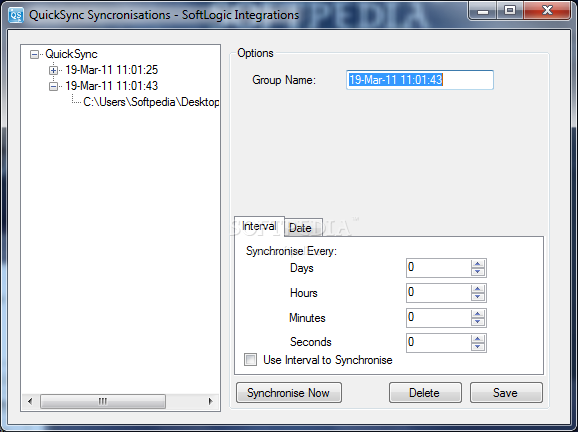Image resolution: width=578 pixels, height=432 pixels.
Task: Click the Delete button
Action: [425, 393]
